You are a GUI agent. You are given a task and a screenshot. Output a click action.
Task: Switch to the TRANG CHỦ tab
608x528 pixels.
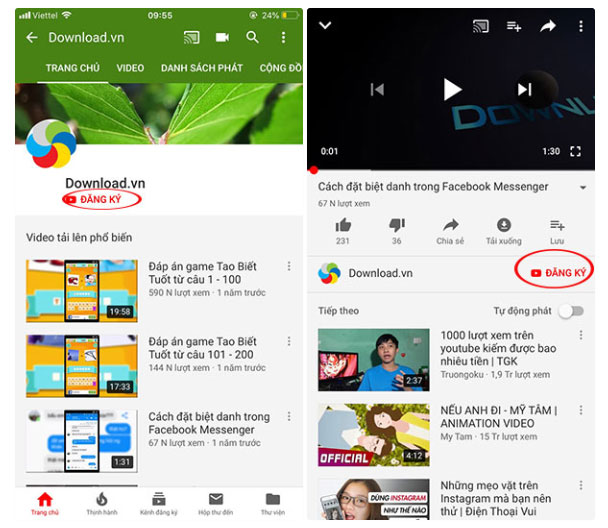pos(73,68)
